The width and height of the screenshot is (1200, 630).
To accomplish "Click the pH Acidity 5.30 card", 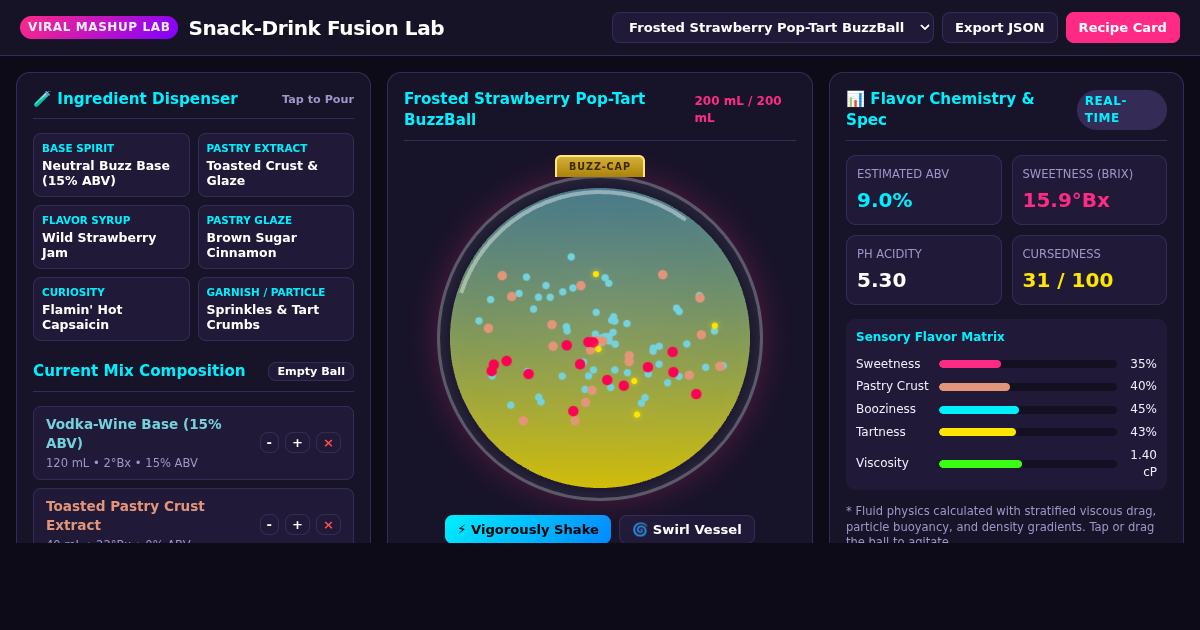I will tap(923, 270).
